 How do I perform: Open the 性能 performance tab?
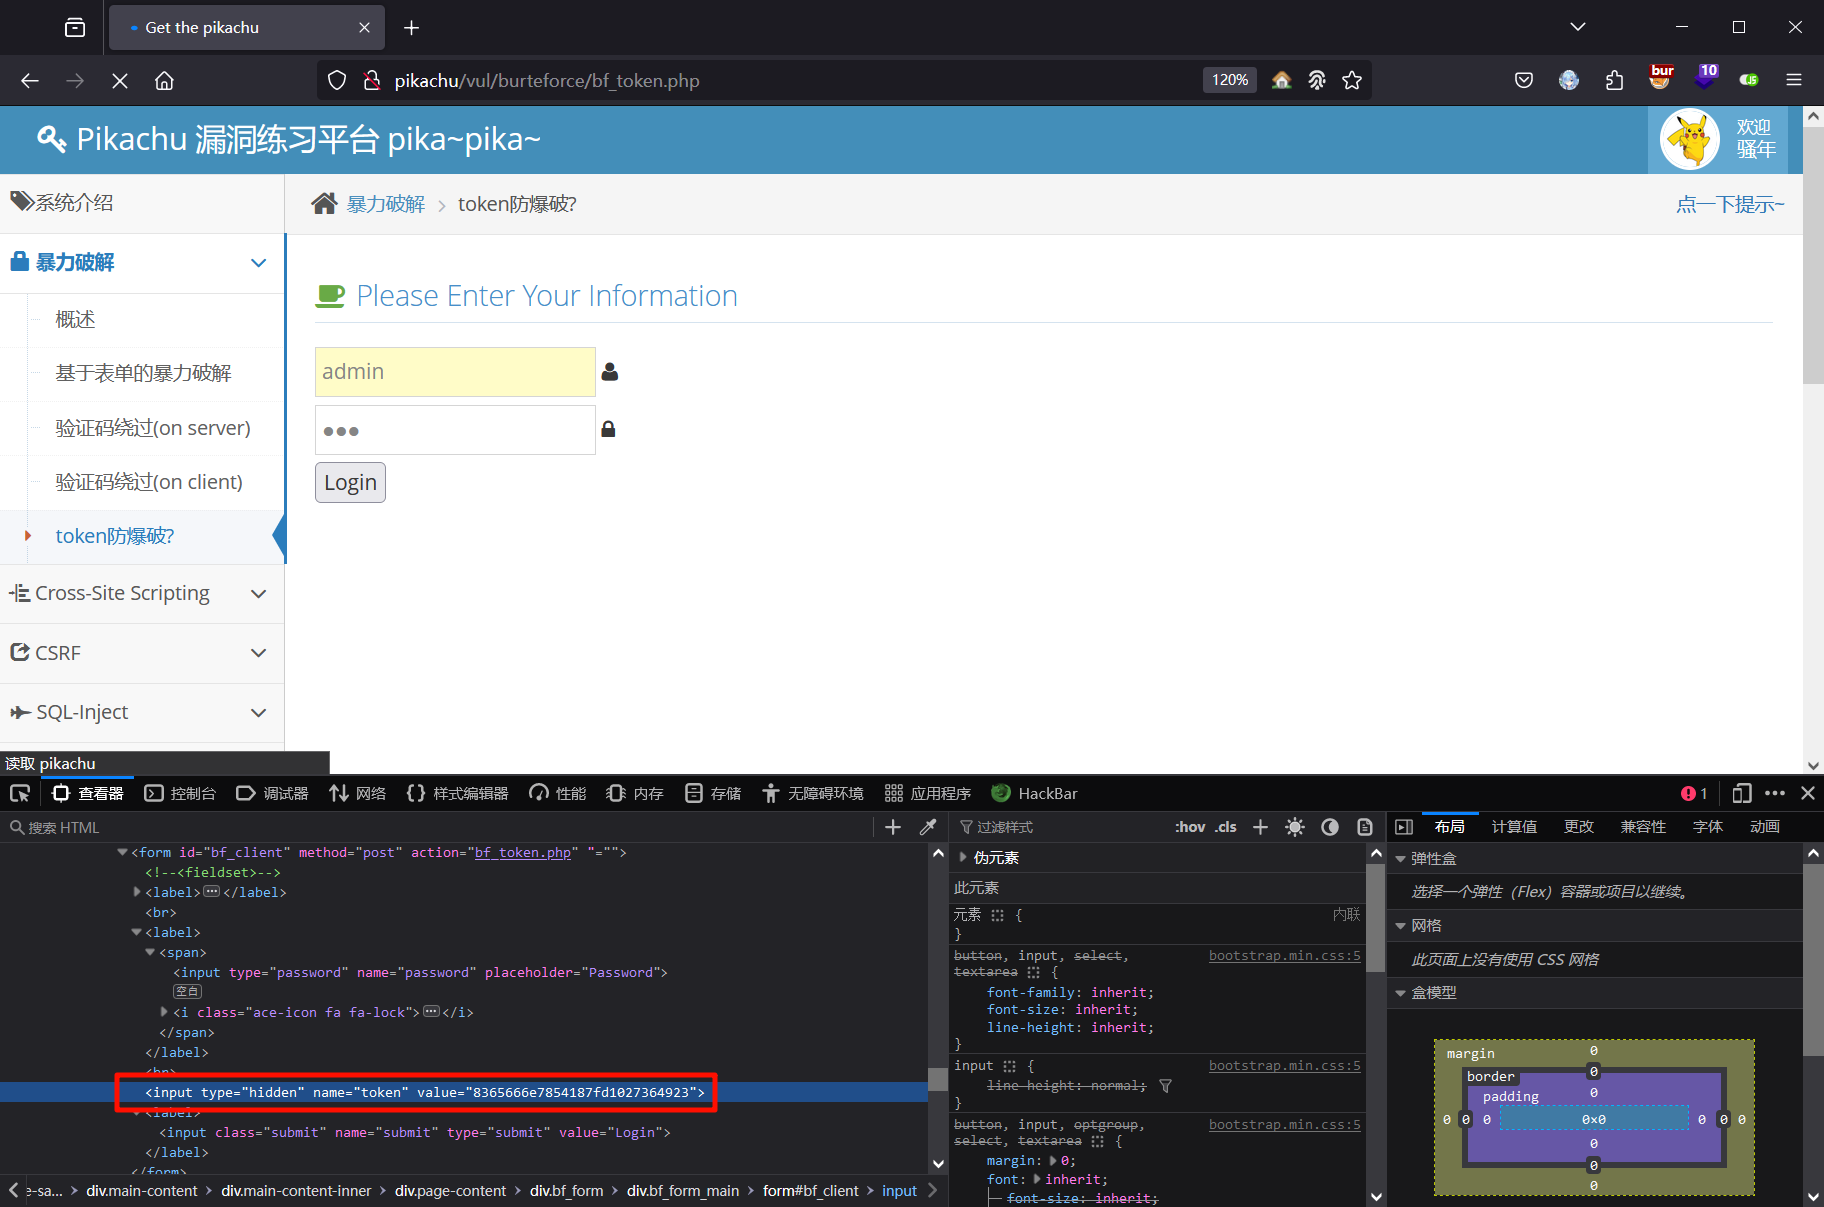558,793
